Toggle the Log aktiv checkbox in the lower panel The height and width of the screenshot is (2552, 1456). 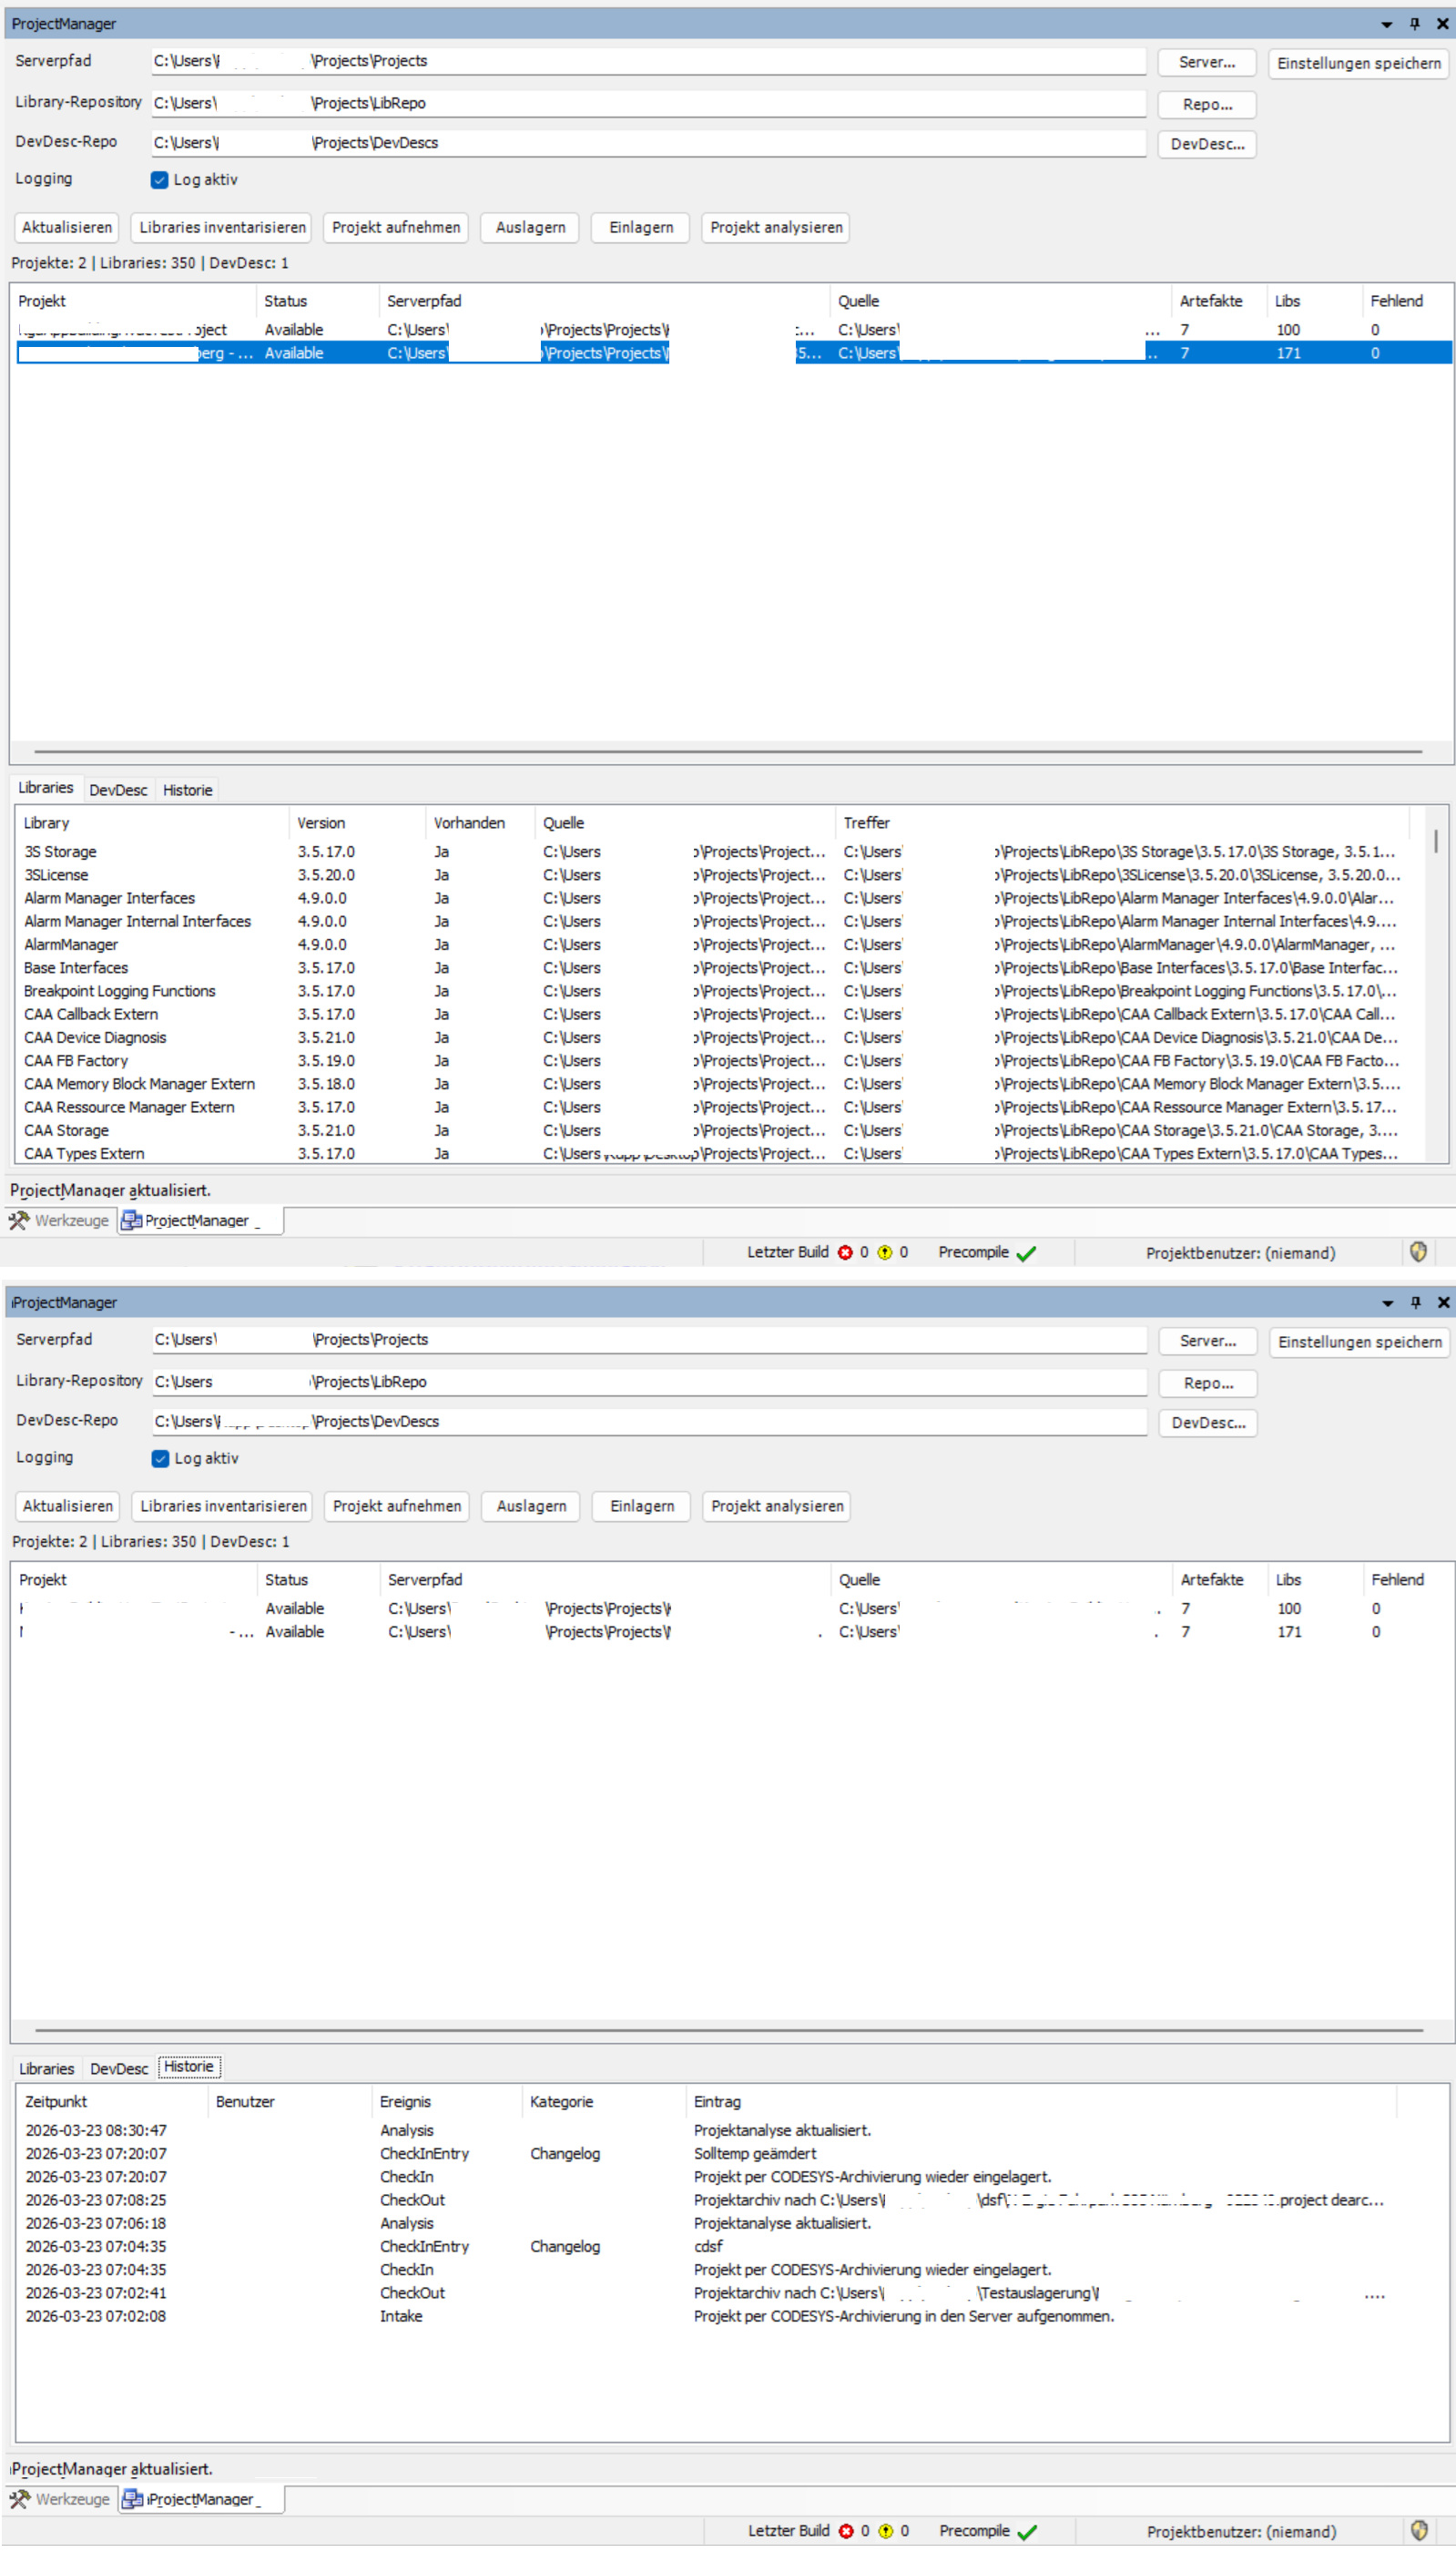click(x=161, y=1458)
